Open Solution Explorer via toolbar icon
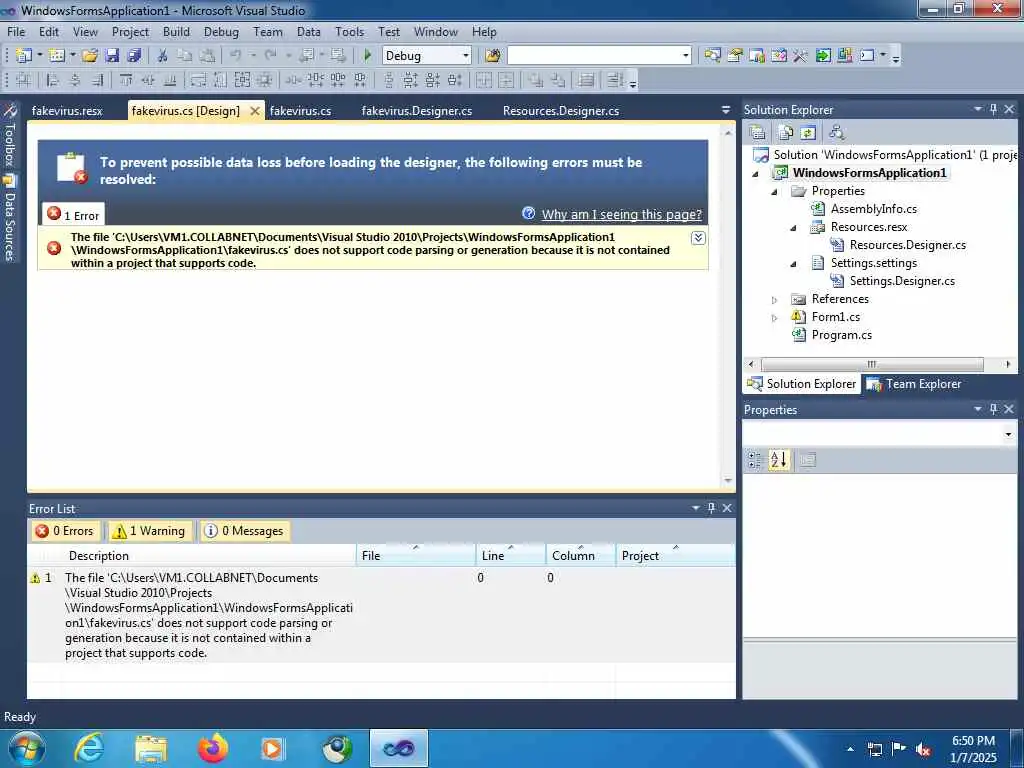The image size is (1024, 768). pos(712,56)
